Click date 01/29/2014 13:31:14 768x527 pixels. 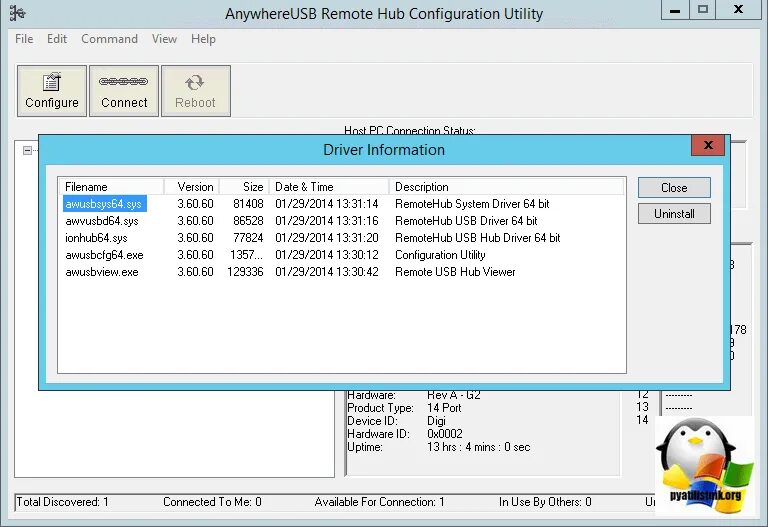[327, 204]
